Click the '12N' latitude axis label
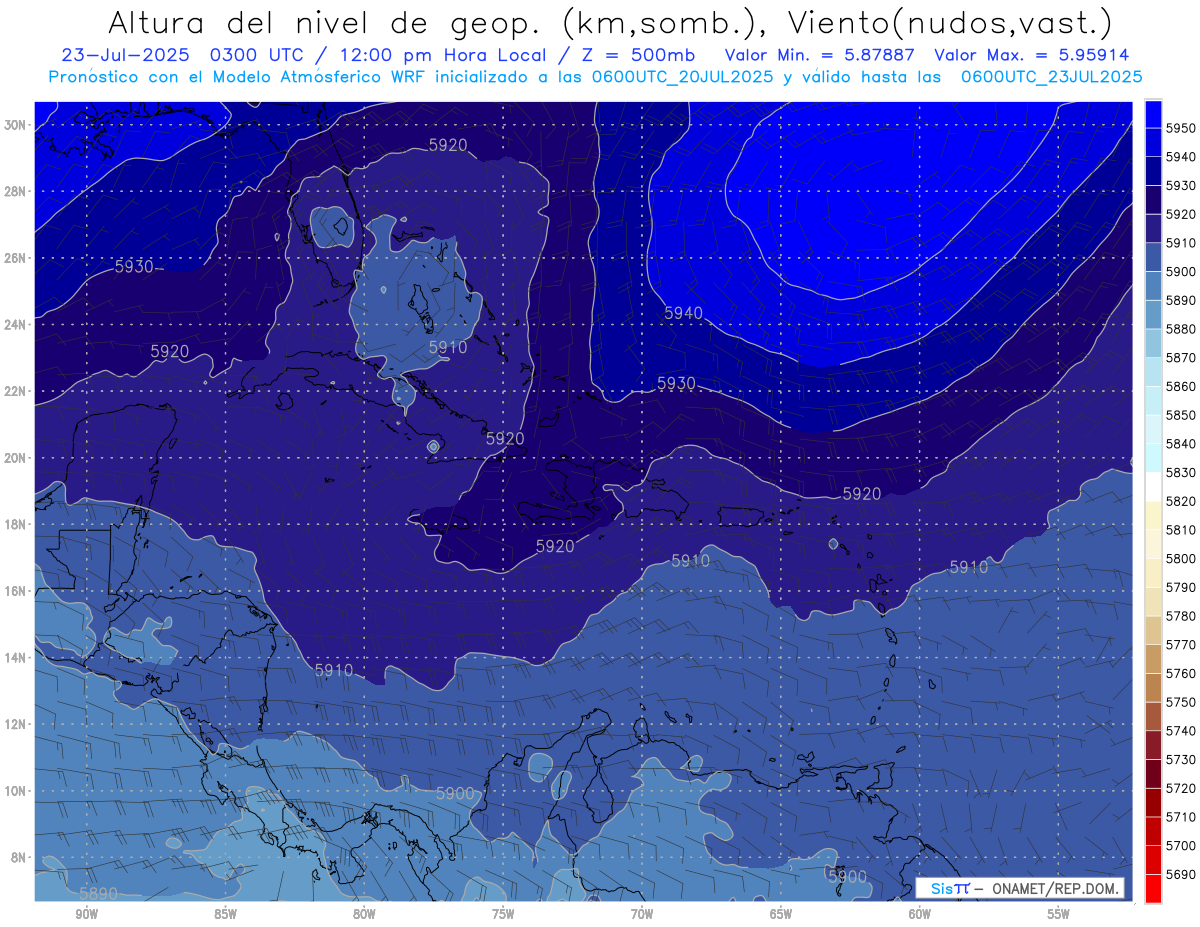The image size is (1200, 927). pos(17,724)
